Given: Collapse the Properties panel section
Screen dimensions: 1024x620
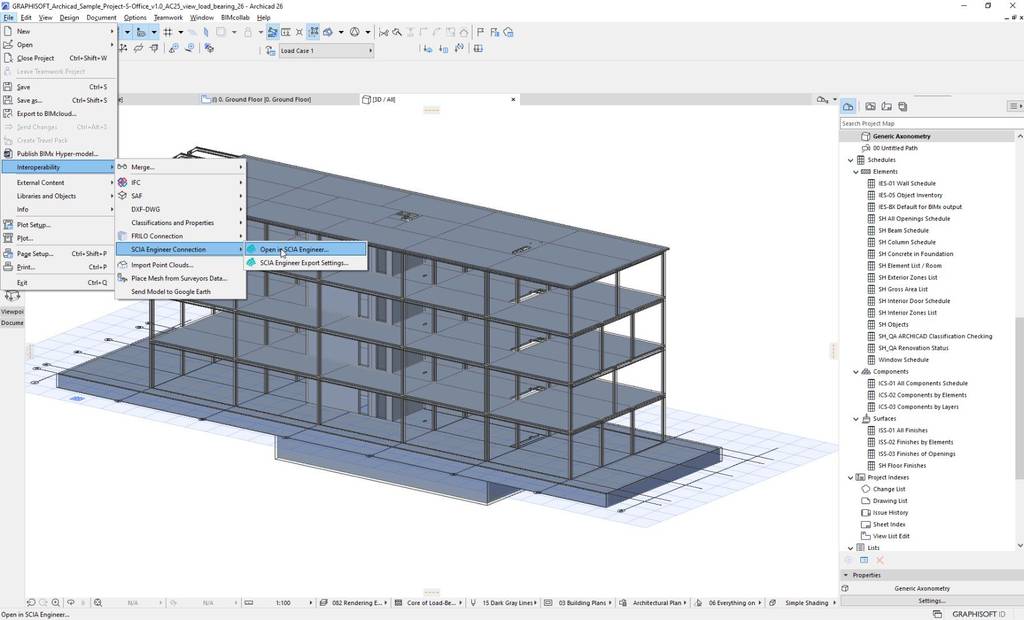Looking at the screenshot, I should (846, 575).
